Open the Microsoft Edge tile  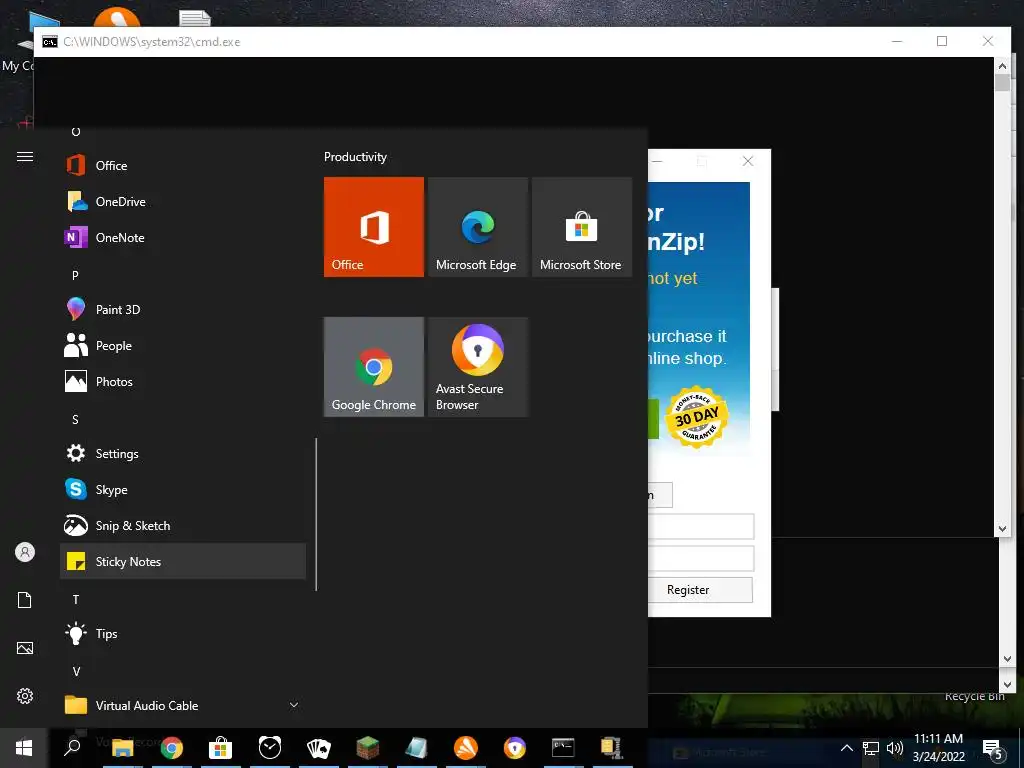pos(477,227)
